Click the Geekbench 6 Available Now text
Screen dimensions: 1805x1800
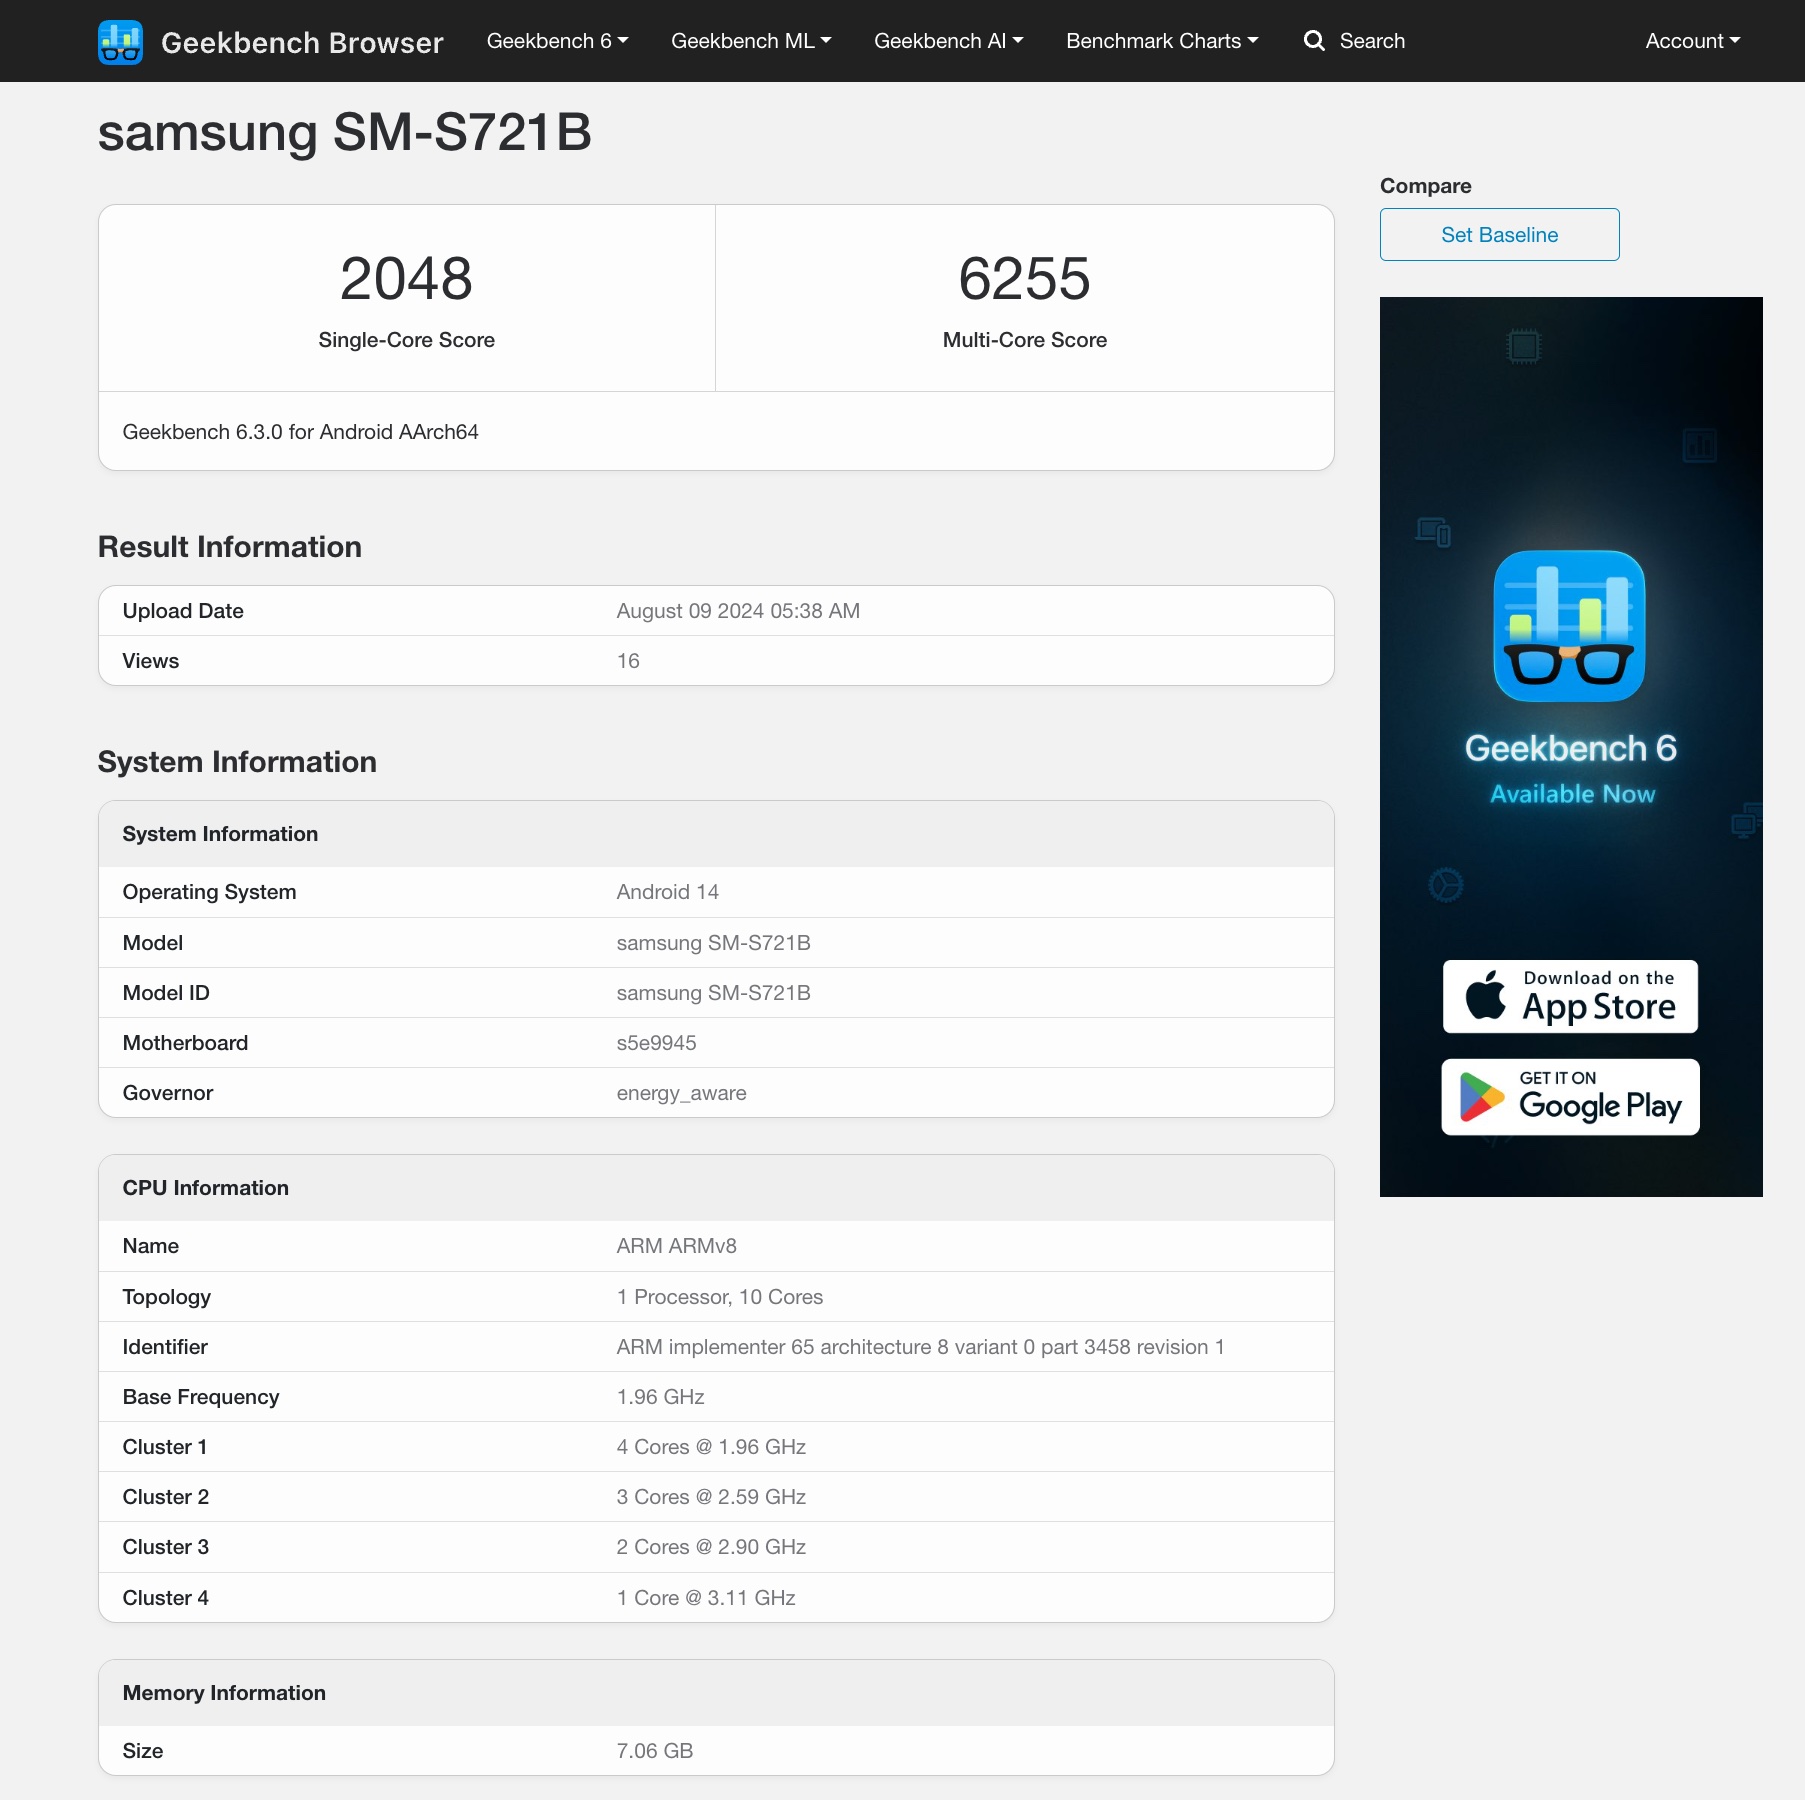pyautogui.click(x=1571, y=769)
